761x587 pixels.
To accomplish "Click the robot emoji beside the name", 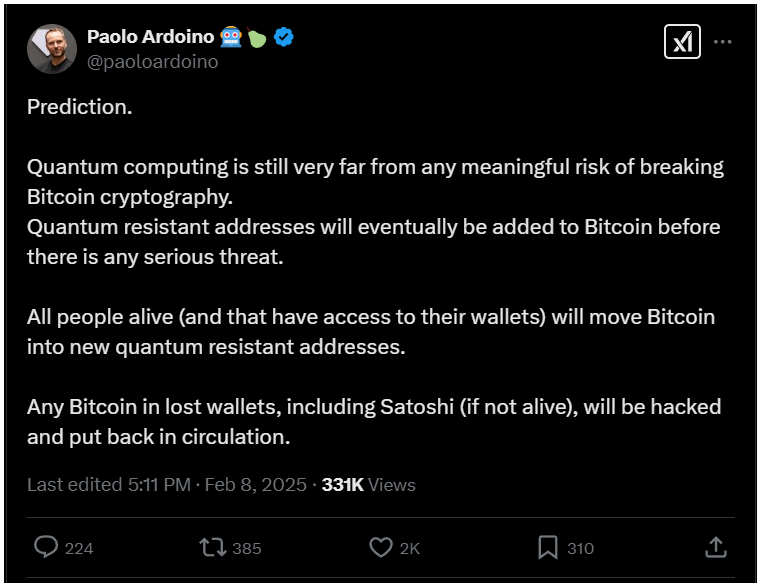I will (231, 37).
